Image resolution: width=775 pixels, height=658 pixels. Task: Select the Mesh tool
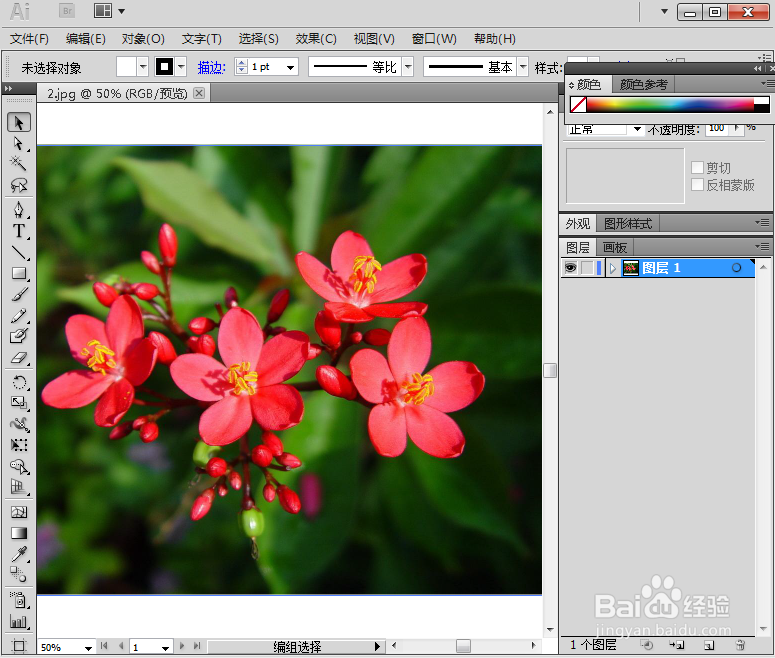point(19,512)
